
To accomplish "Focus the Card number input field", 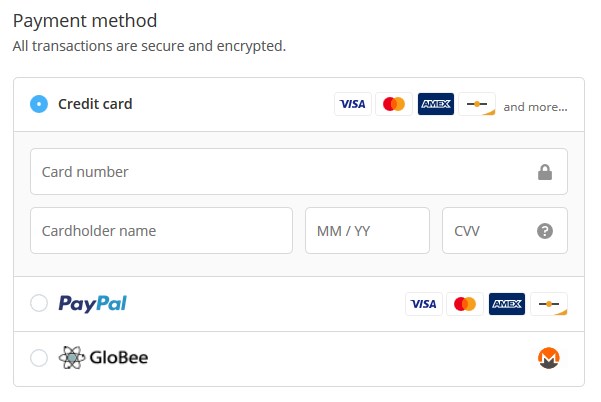I will click(299, 172).
